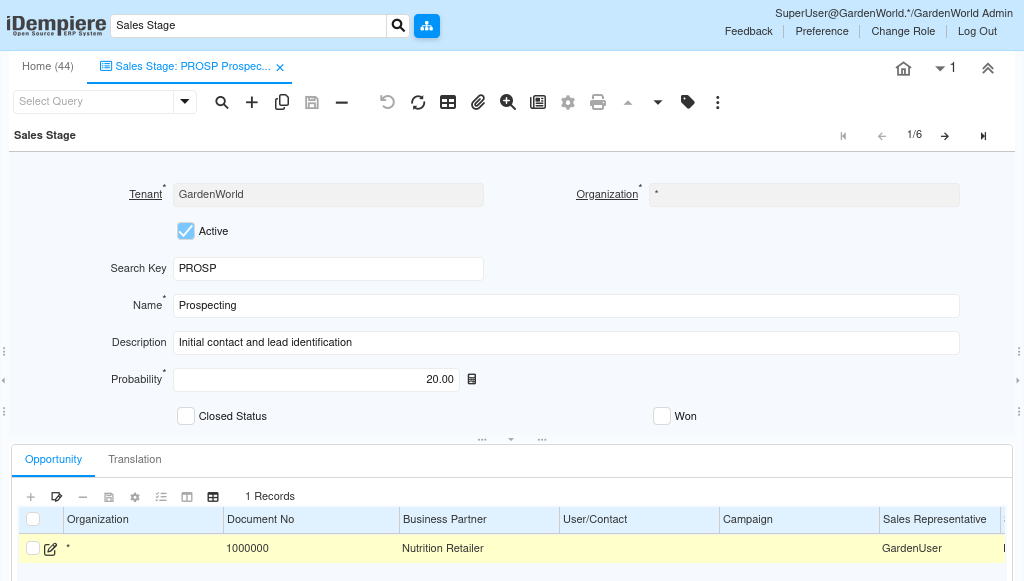
Task: Click into the Description input field
Action: pos(566,343)
